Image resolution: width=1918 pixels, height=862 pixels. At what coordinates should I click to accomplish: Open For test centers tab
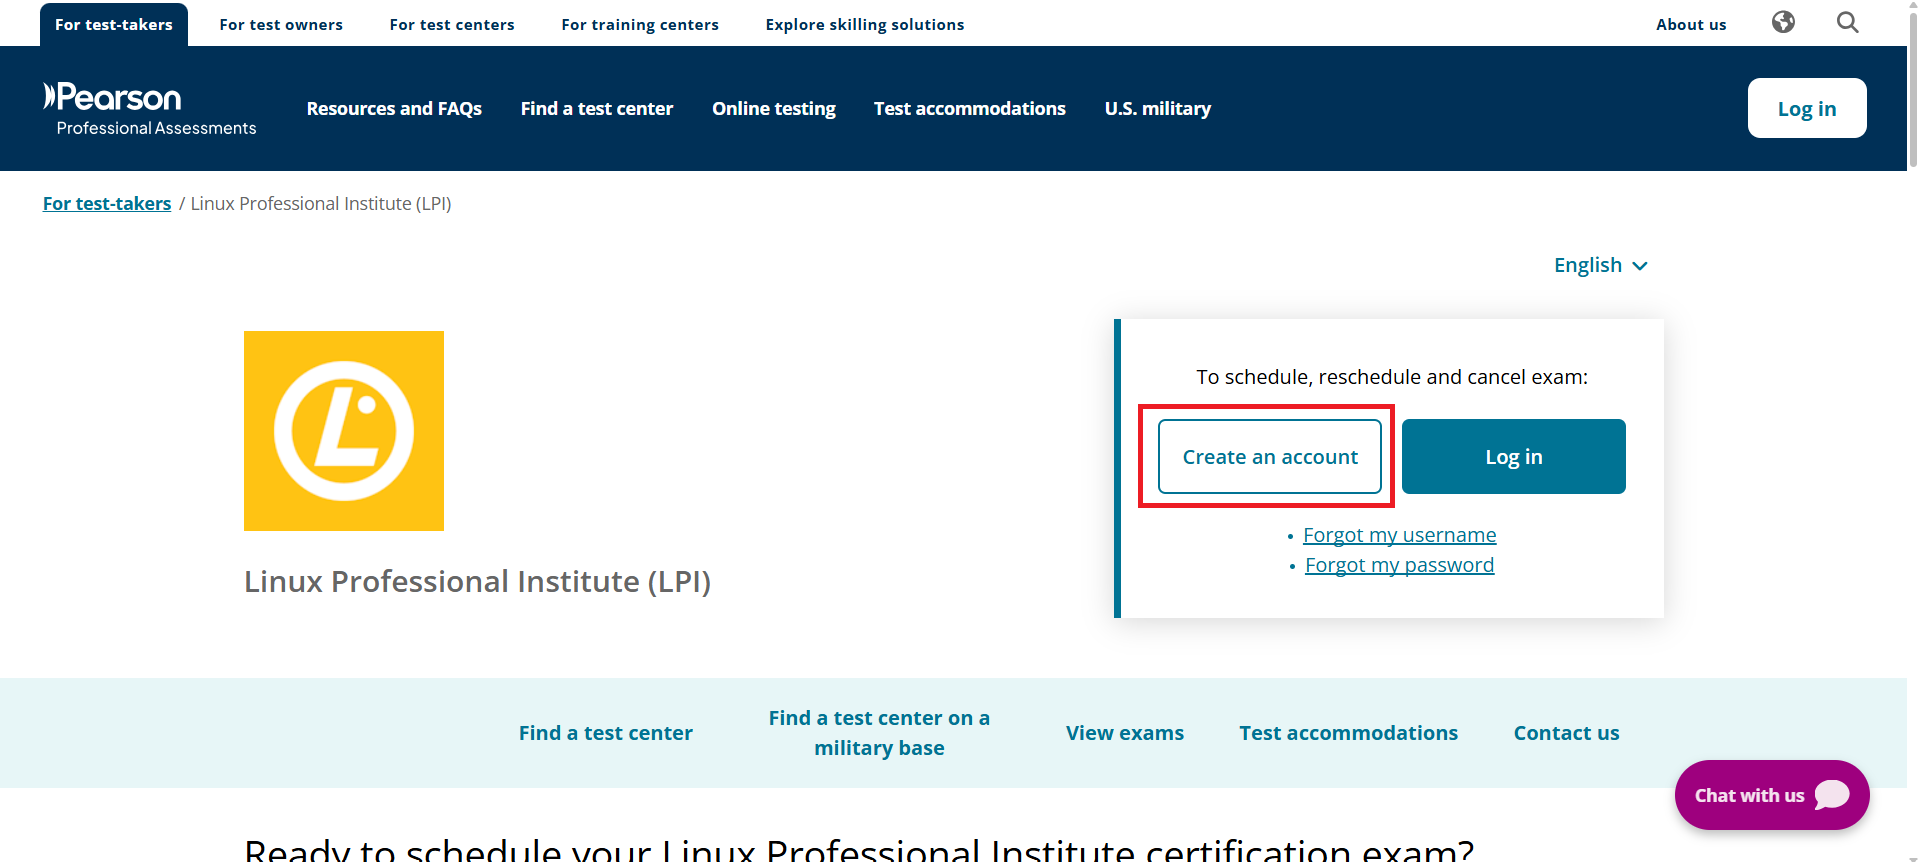(452, 24)
